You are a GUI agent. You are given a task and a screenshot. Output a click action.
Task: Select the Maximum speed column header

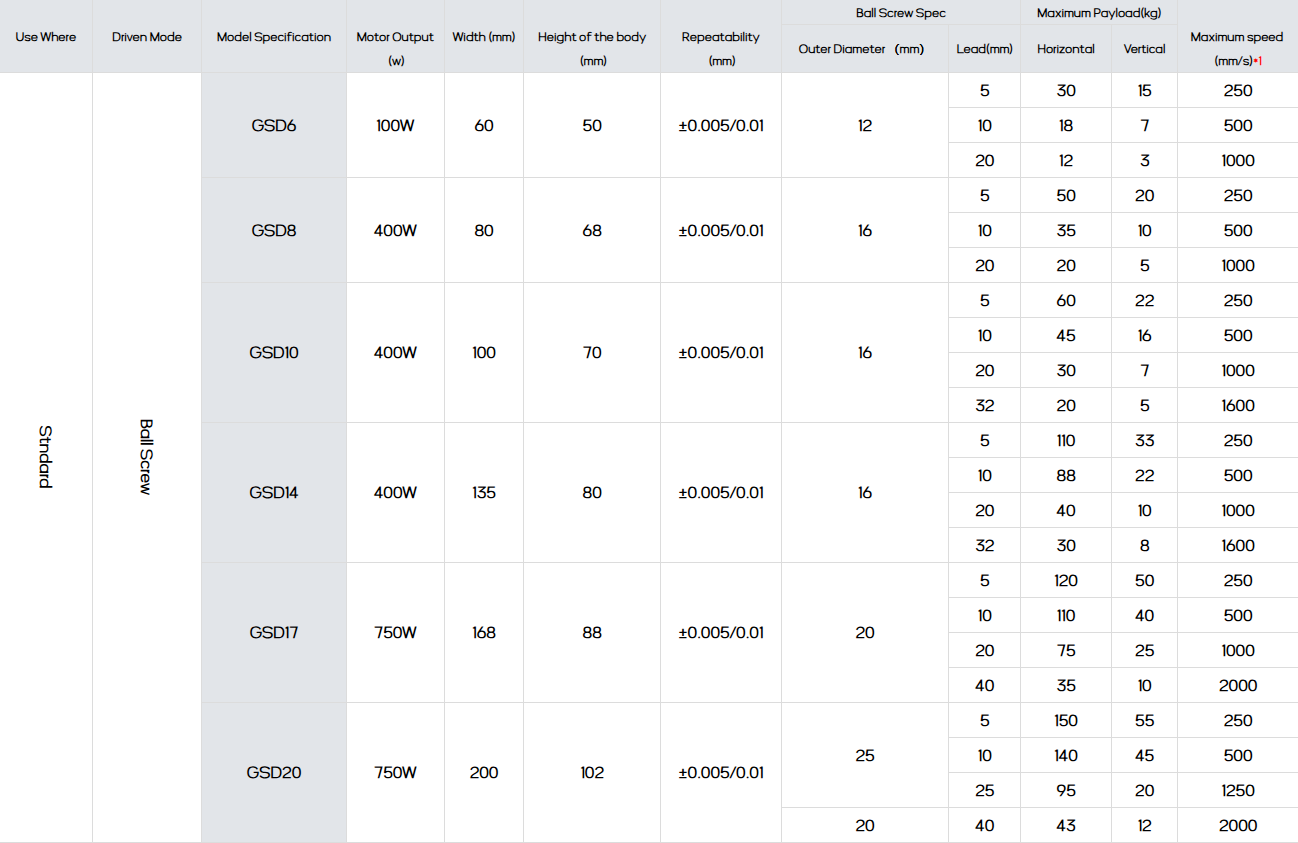1237,47
